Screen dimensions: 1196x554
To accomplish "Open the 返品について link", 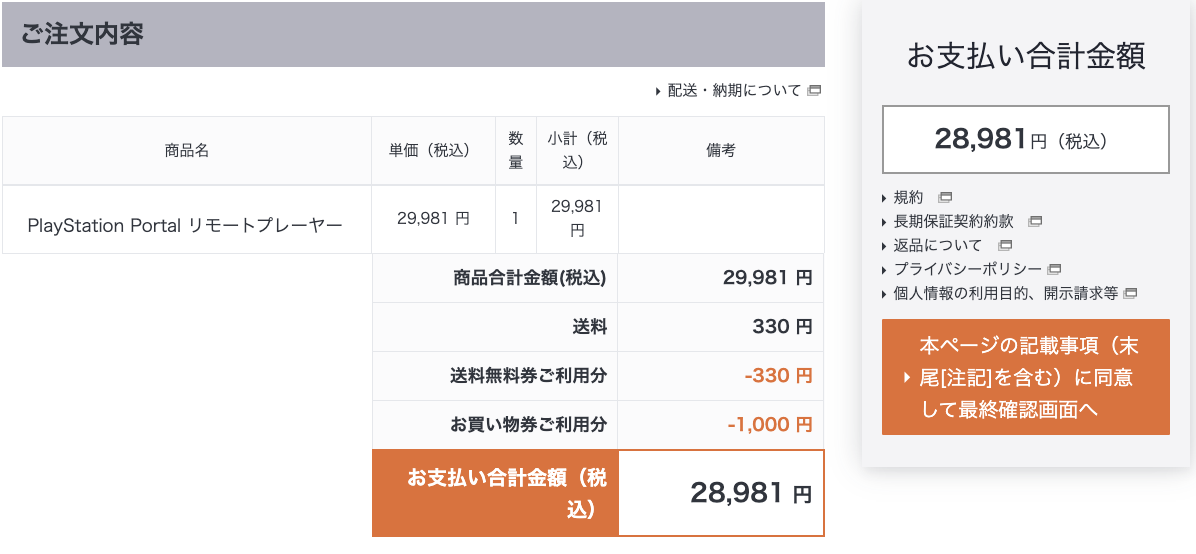I will point(938,246).
